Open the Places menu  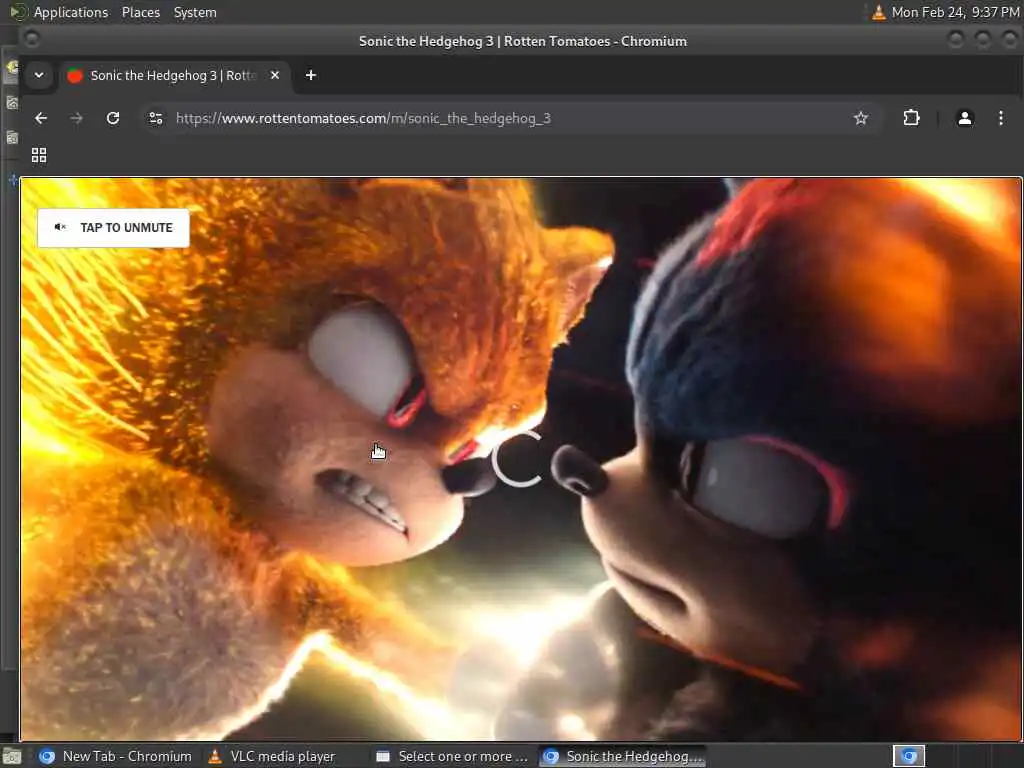coord(141,12)
